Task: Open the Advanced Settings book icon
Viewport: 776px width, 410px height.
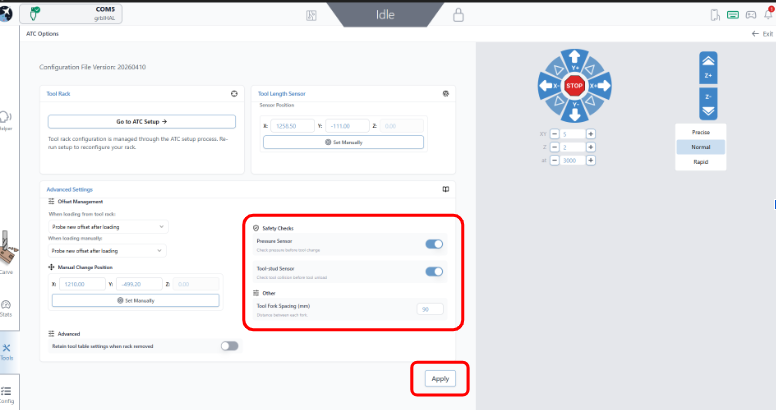Action: (x=446, y=189)
